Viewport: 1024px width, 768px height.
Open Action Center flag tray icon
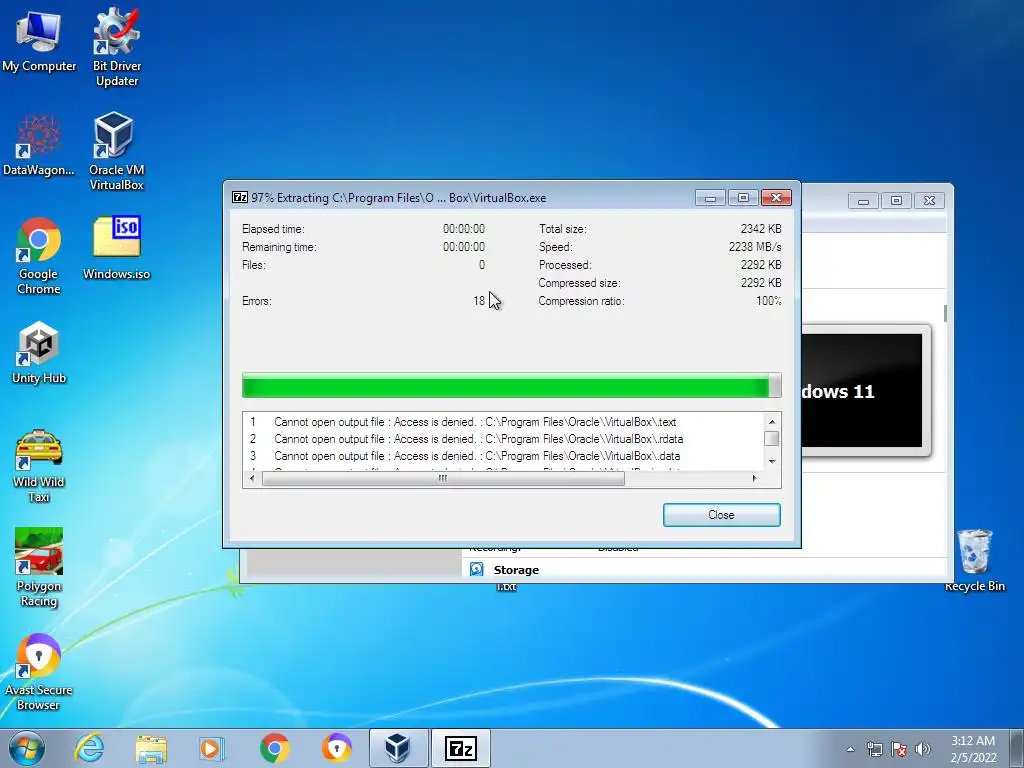pyautogui.click(x=899, y=749)
